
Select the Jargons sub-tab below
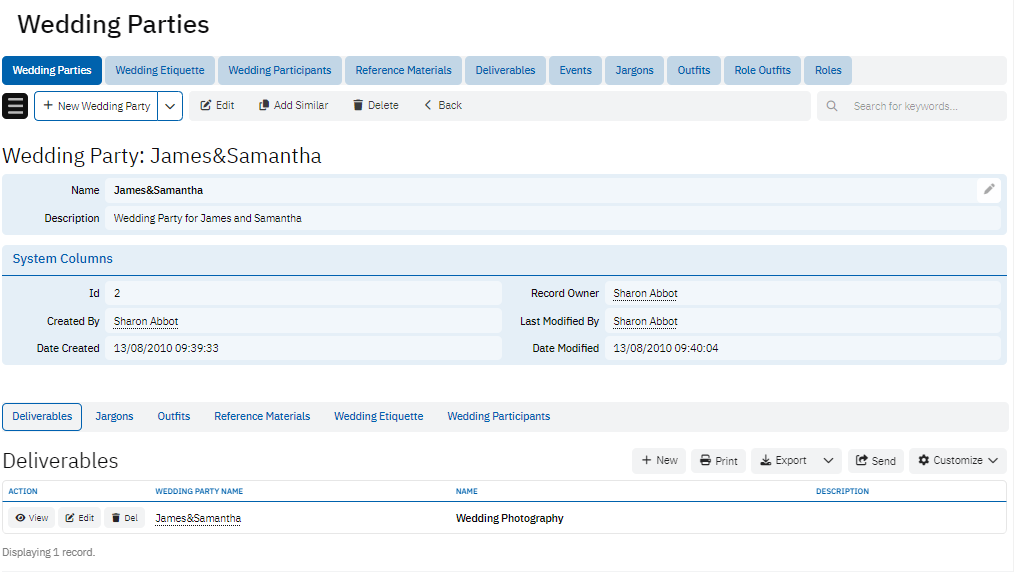coord(114,416)
